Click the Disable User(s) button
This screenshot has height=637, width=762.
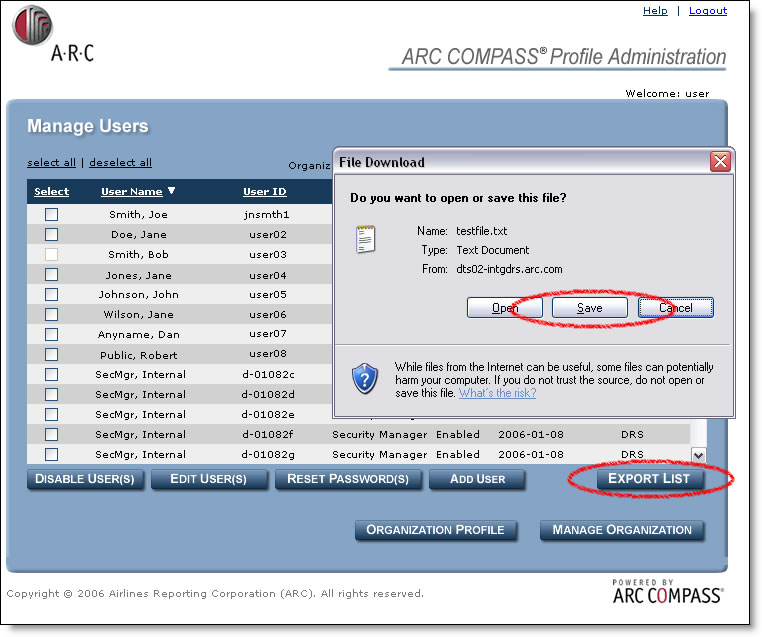click(85, 479)
